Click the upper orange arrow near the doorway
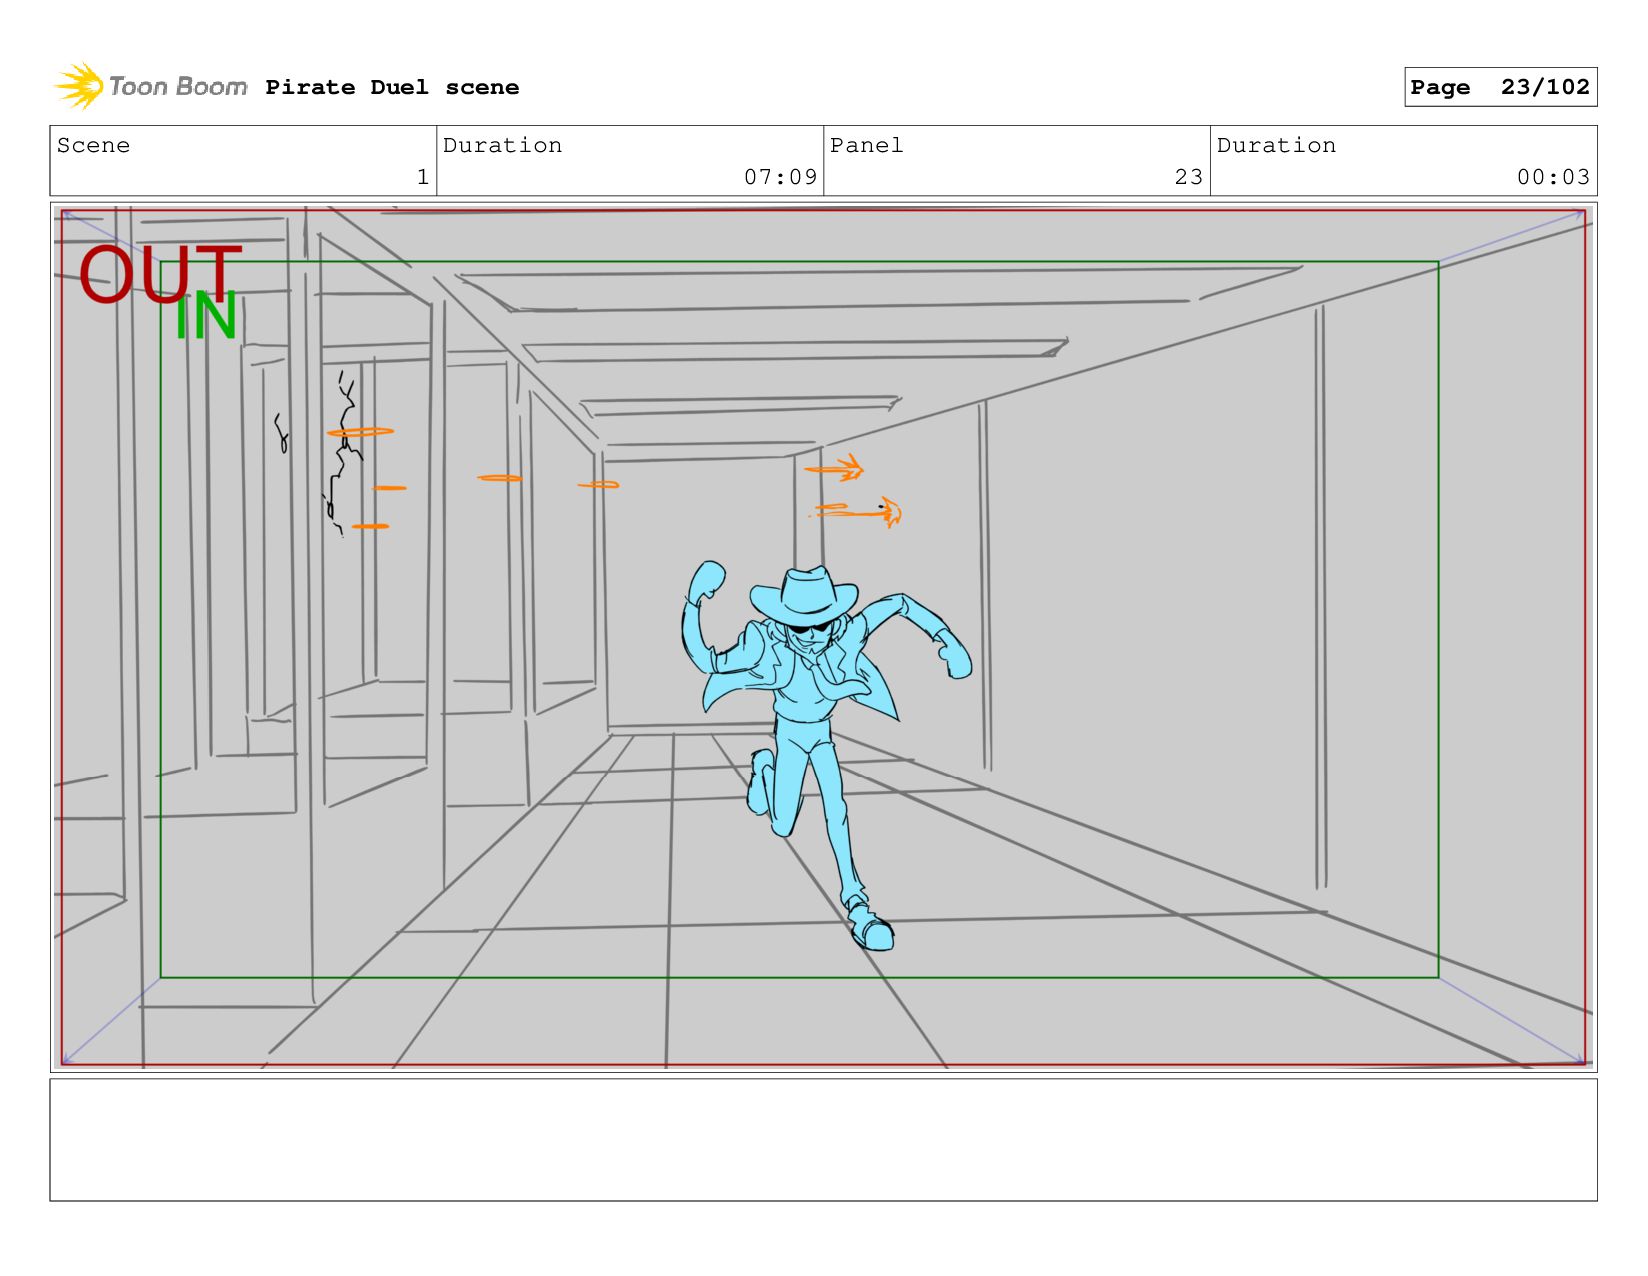Viewport: 1648px width, 1276px height. tap(834, 467)
